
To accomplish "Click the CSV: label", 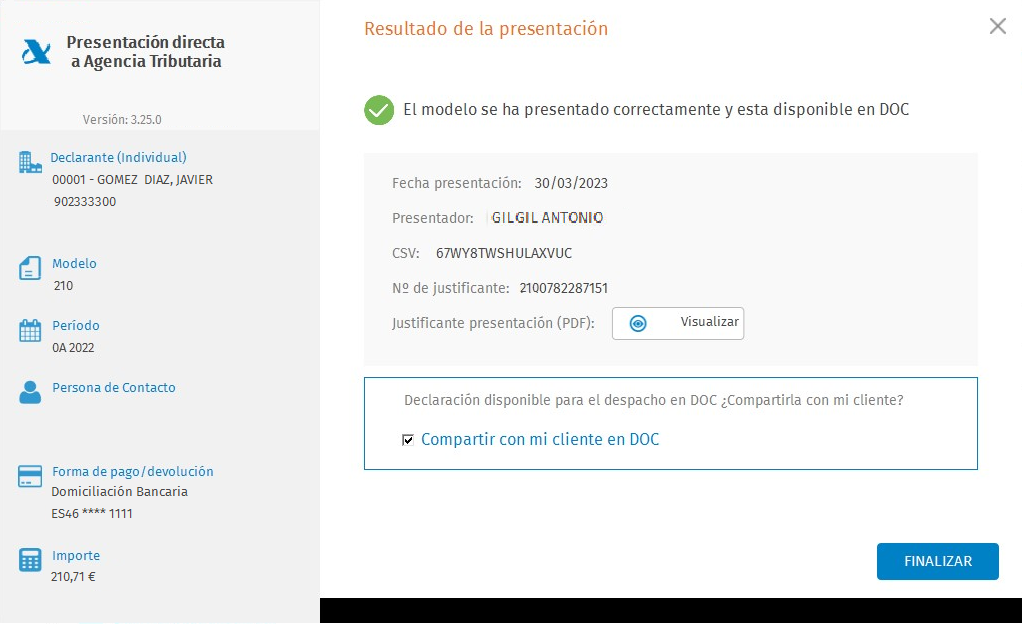I will pos(405,253).
